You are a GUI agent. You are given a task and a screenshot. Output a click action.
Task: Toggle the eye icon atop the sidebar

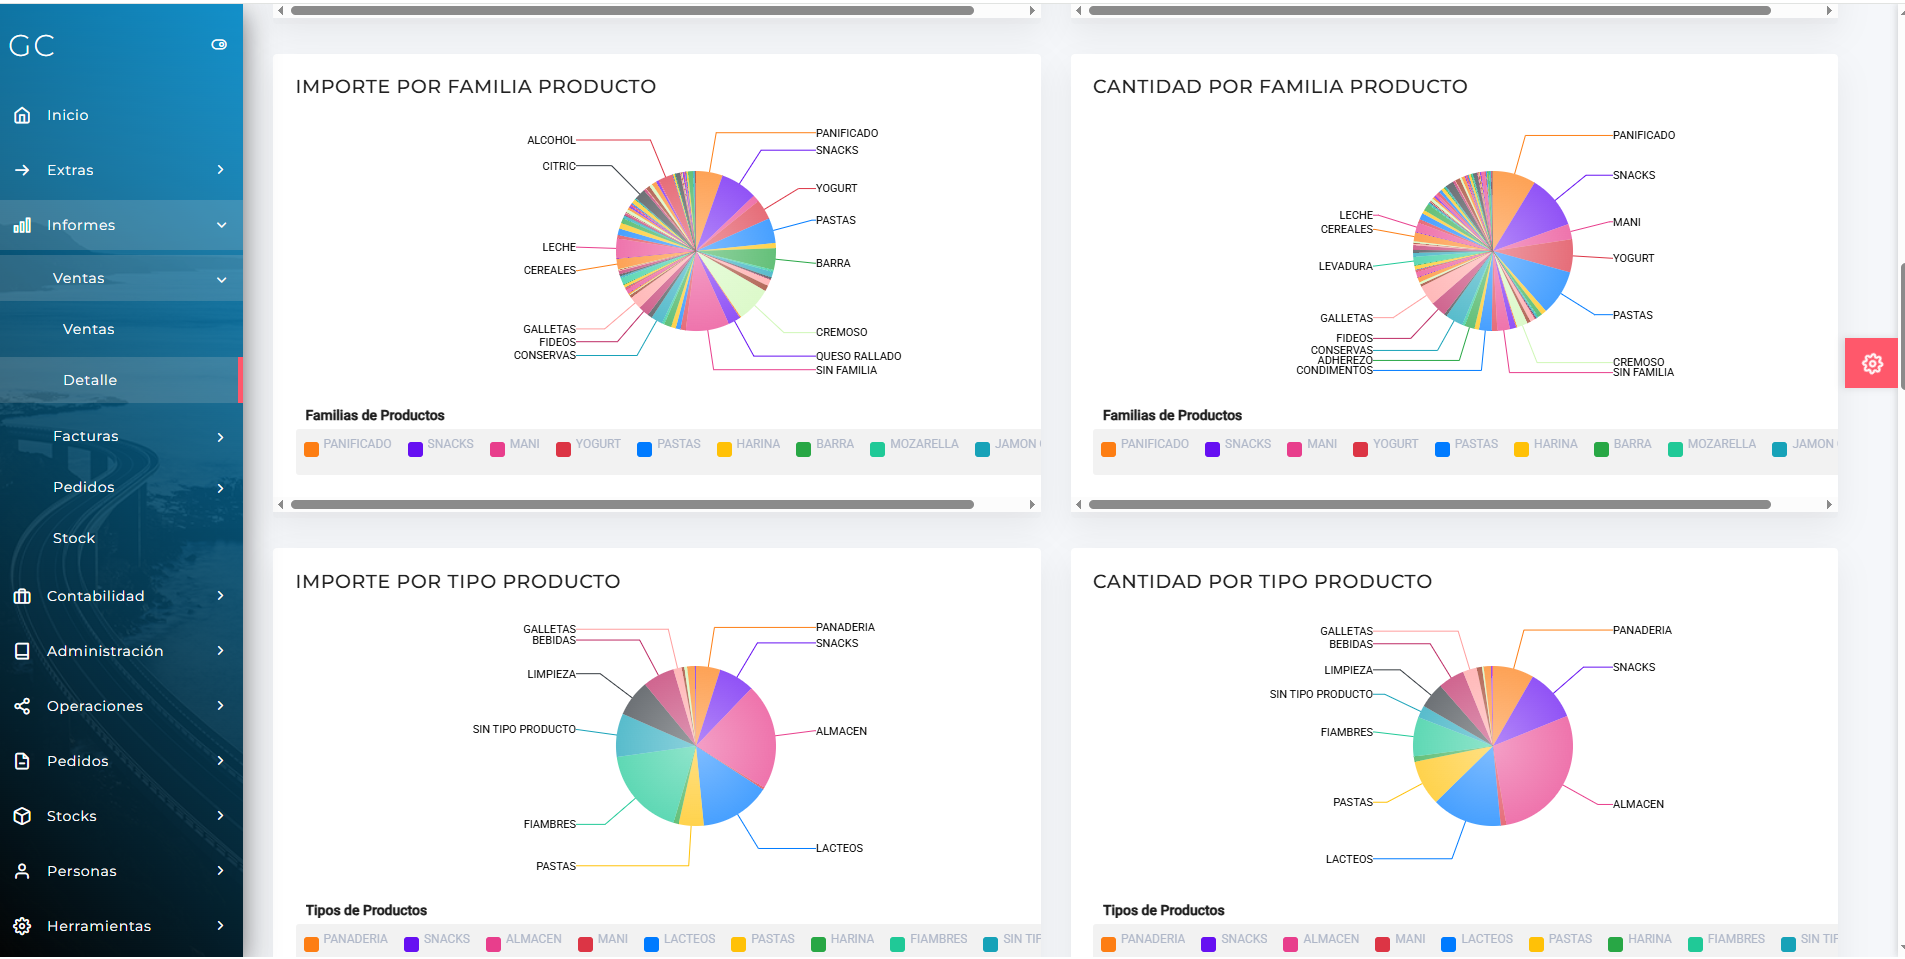pyautogui.click(x=219, y=44)
